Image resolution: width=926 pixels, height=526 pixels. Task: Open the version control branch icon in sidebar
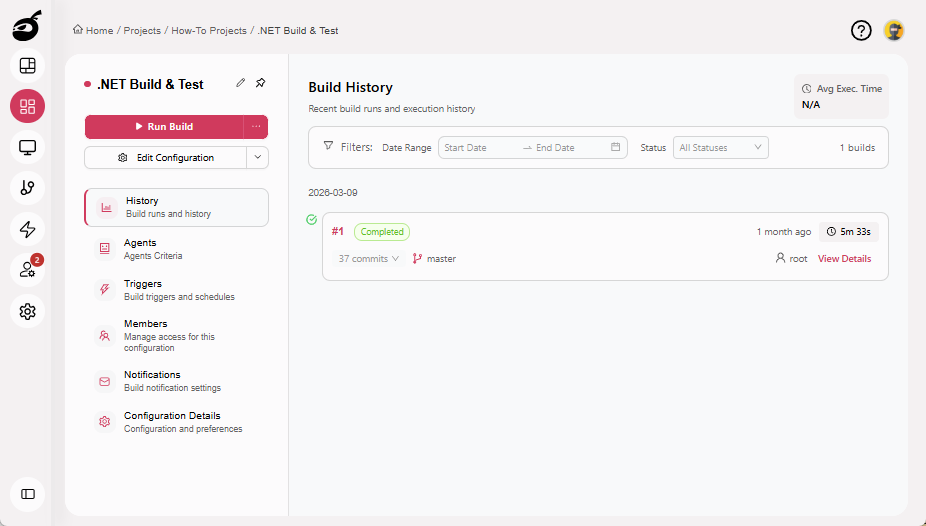tap(27, 188)
